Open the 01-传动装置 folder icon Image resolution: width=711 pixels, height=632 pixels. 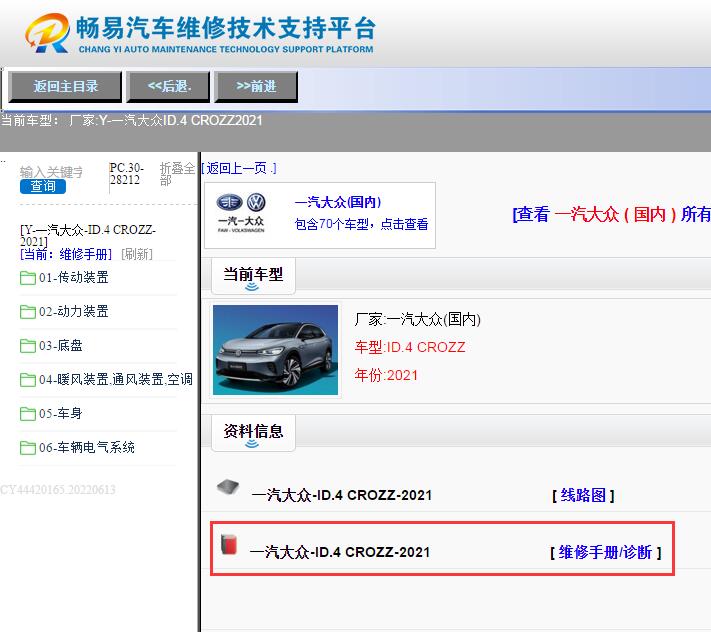tap(28, 278)
